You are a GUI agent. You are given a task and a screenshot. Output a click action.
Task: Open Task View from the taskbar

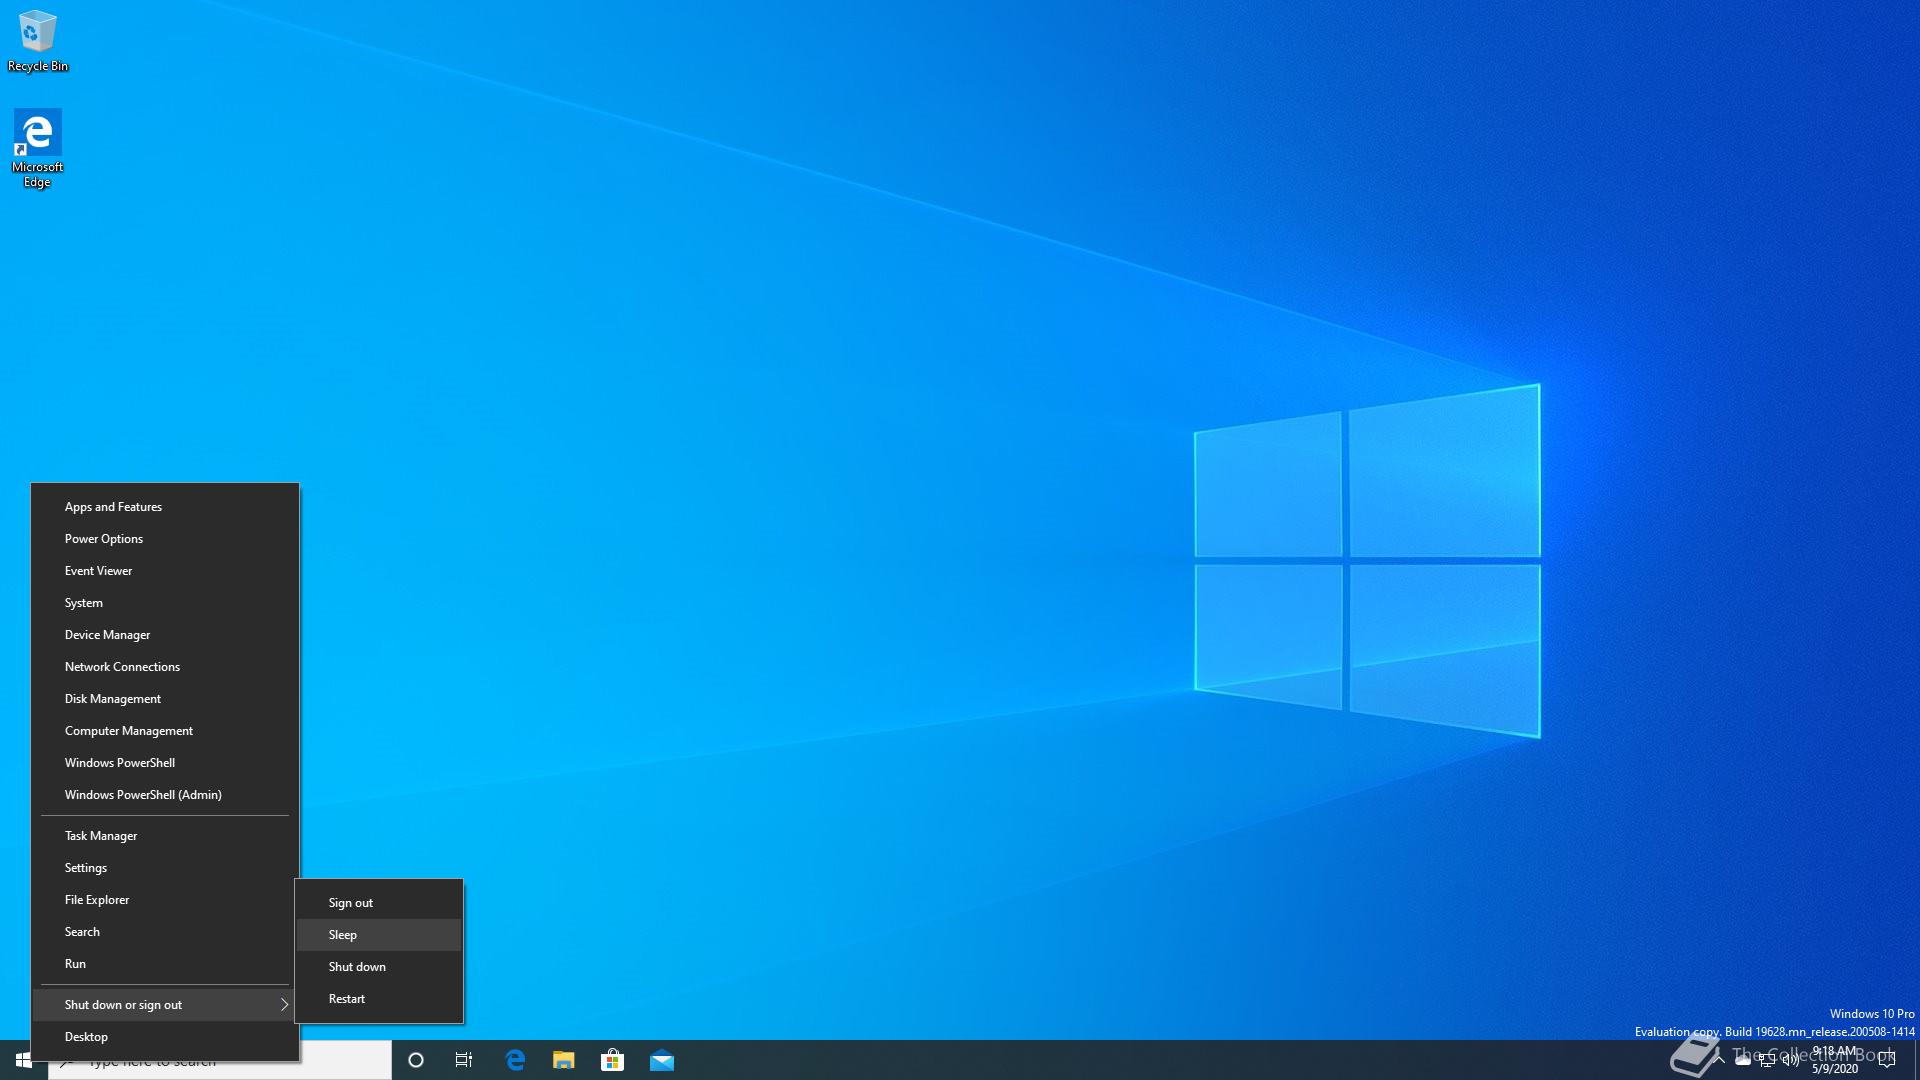click(x=464, y=1060)
